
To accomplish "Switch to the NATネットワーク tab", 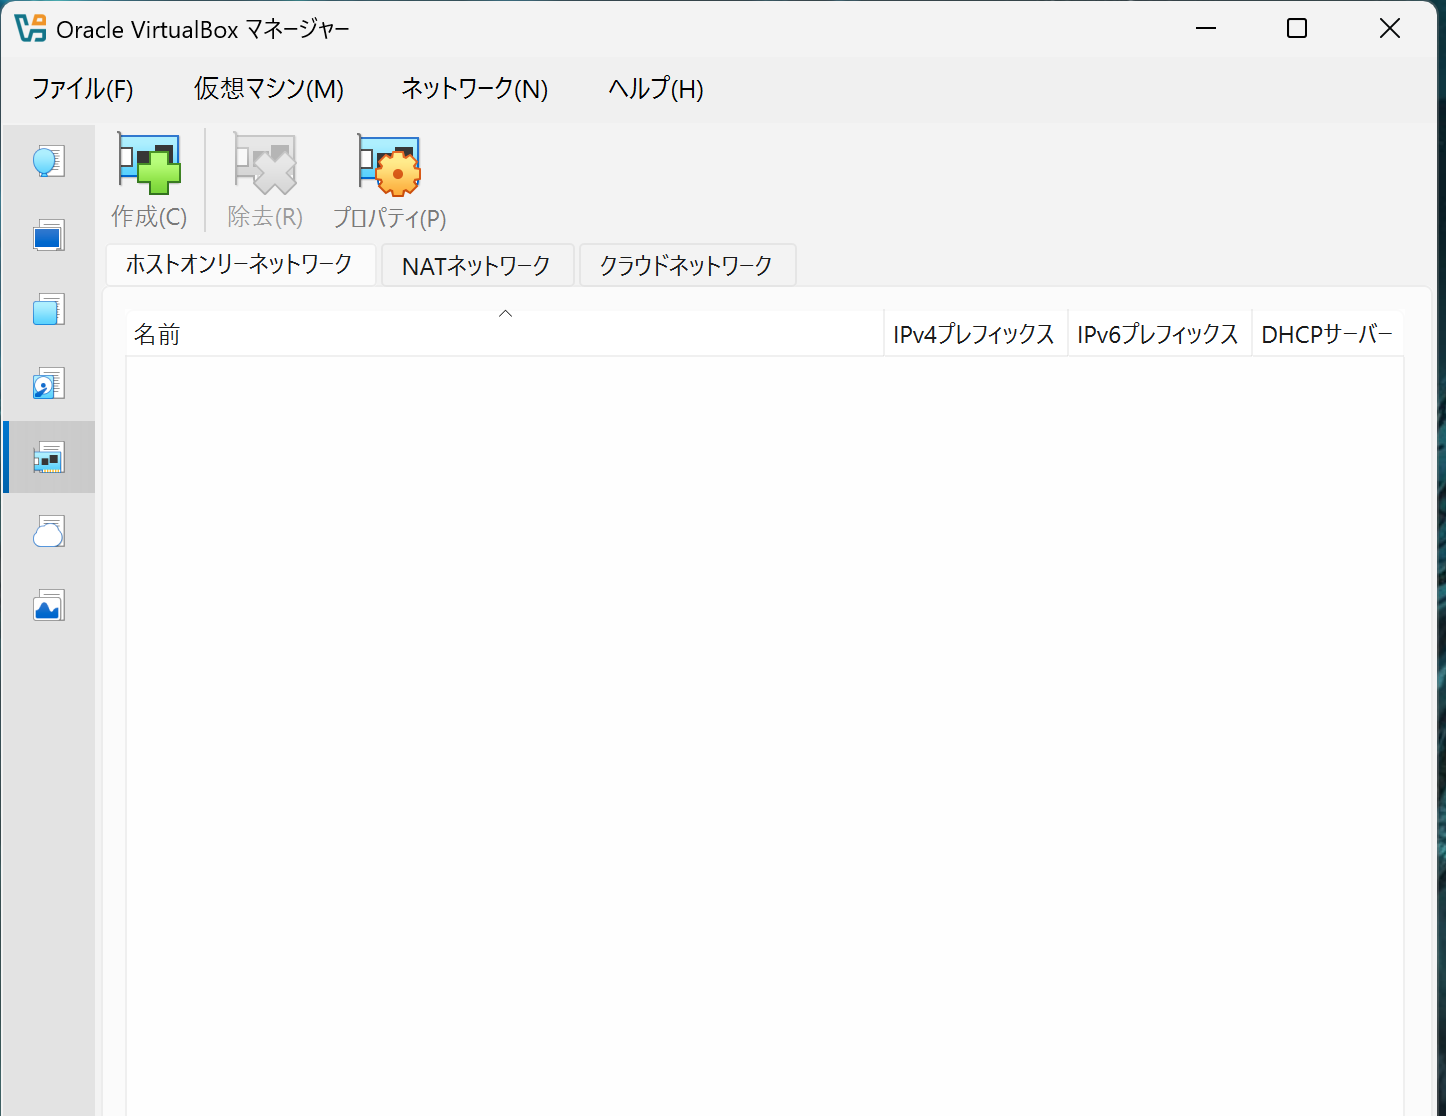I will 477,265.
